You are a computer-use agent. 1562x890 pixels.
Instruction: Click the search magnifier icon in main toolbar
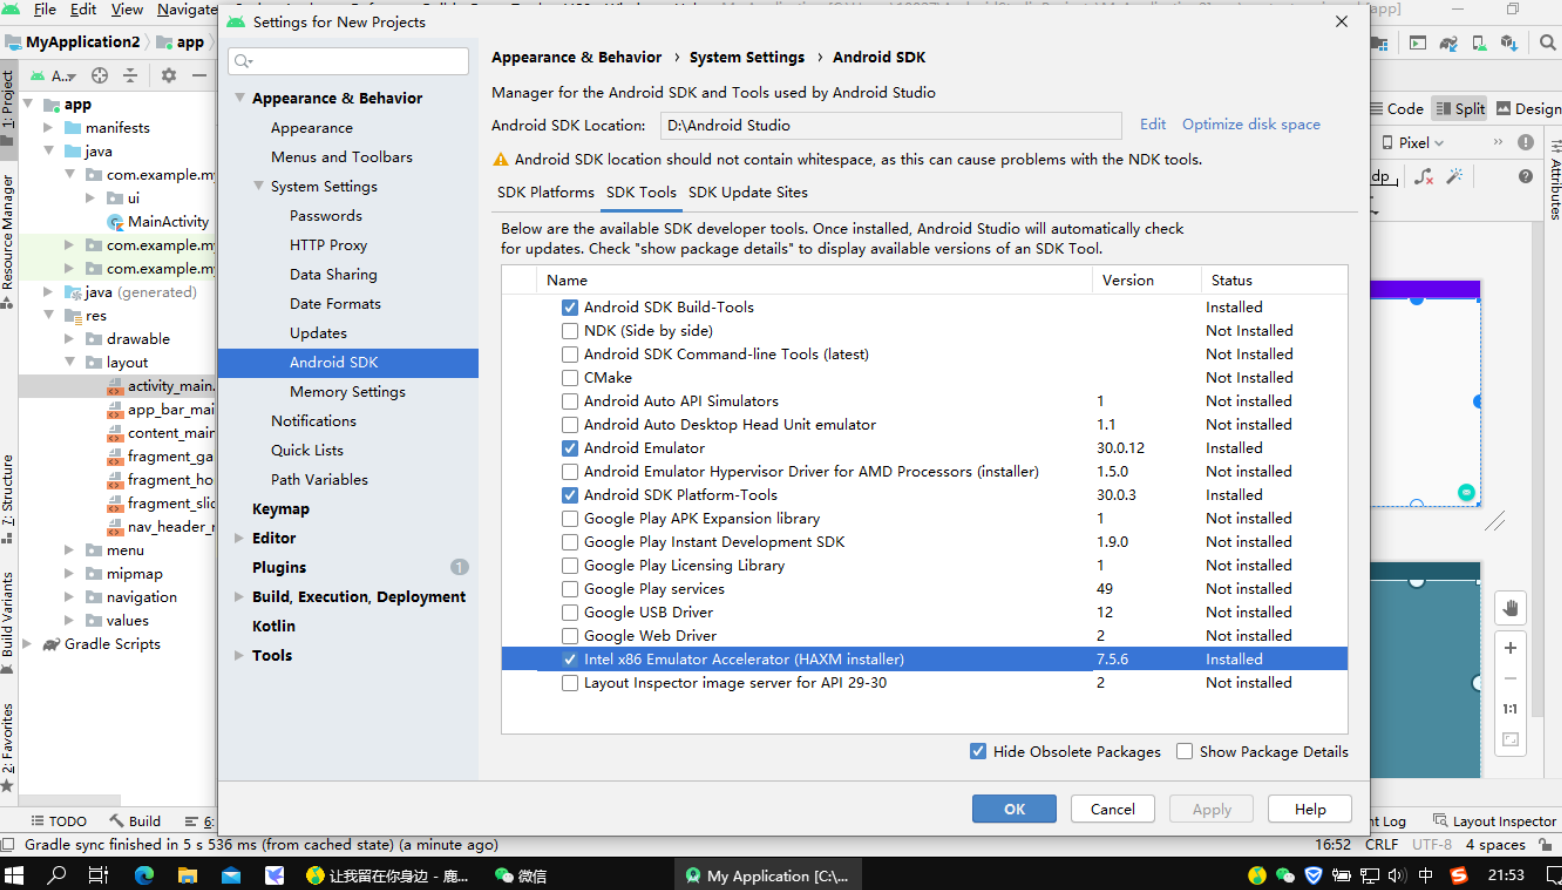(x=1547, y=43)
